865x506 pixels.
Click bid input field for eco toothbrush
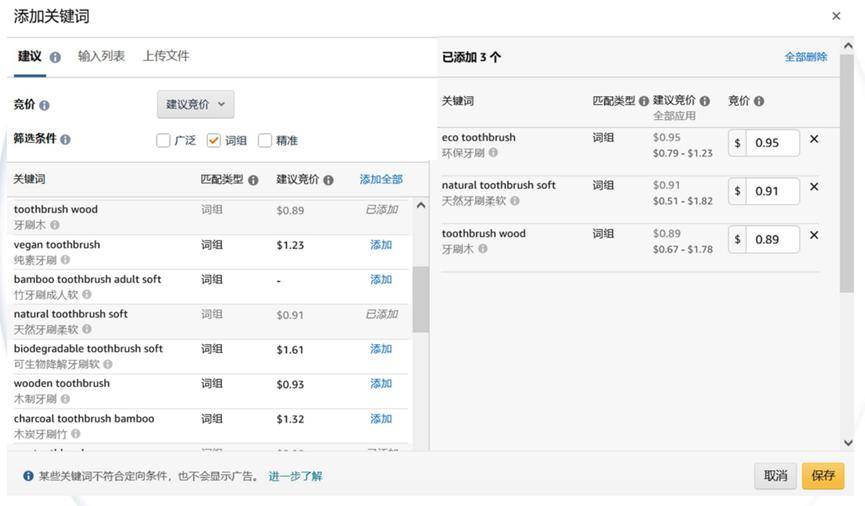point(774,143)
